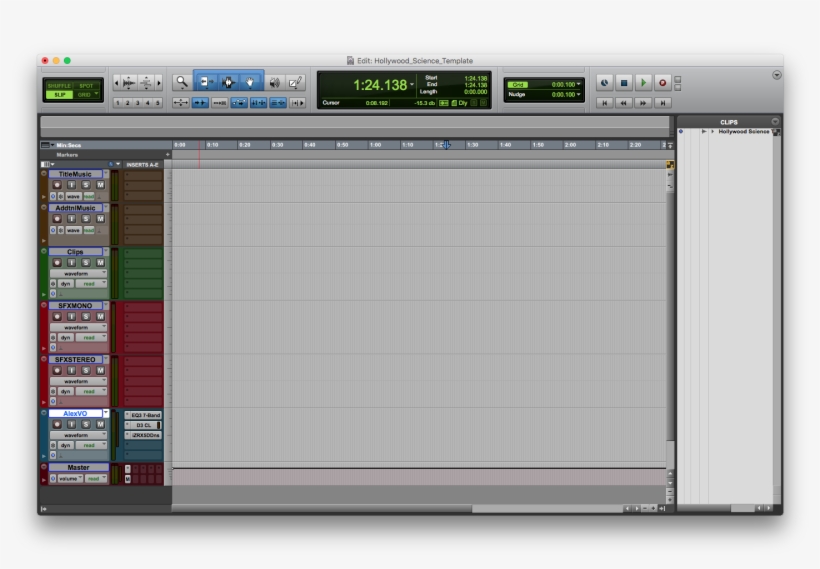The image size is (820, 569).
Task: Click the Fast Forward button
Action: click(643, 103)
